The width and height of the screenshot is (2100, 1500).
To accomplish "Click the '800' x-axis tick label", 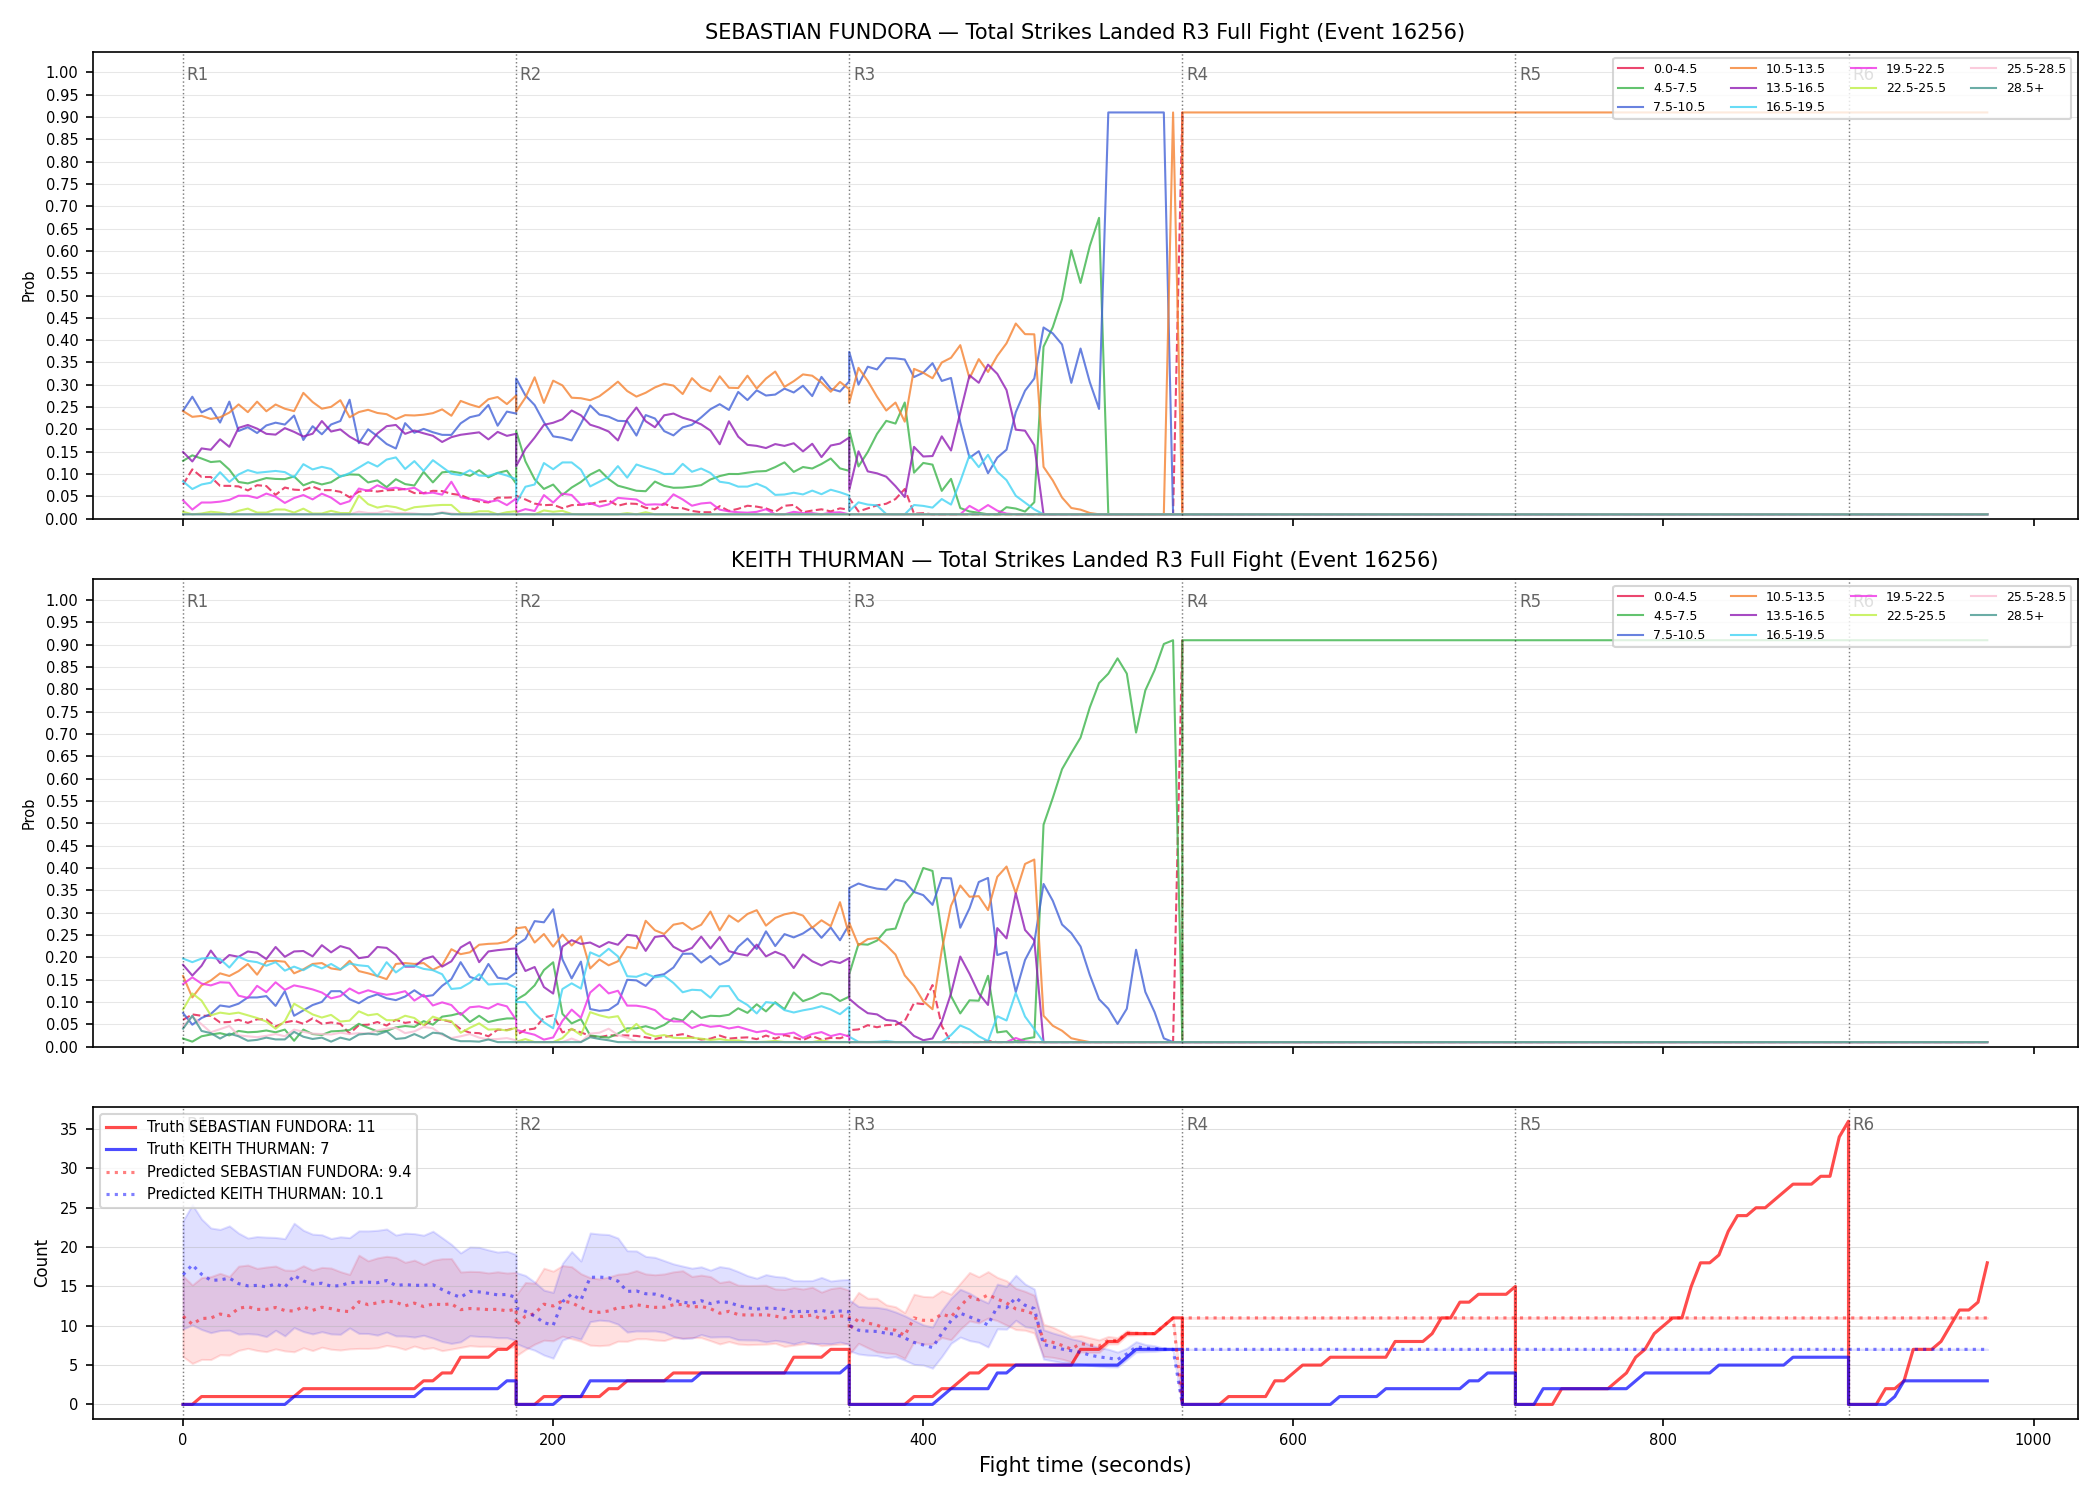I will [1662, 1440].
